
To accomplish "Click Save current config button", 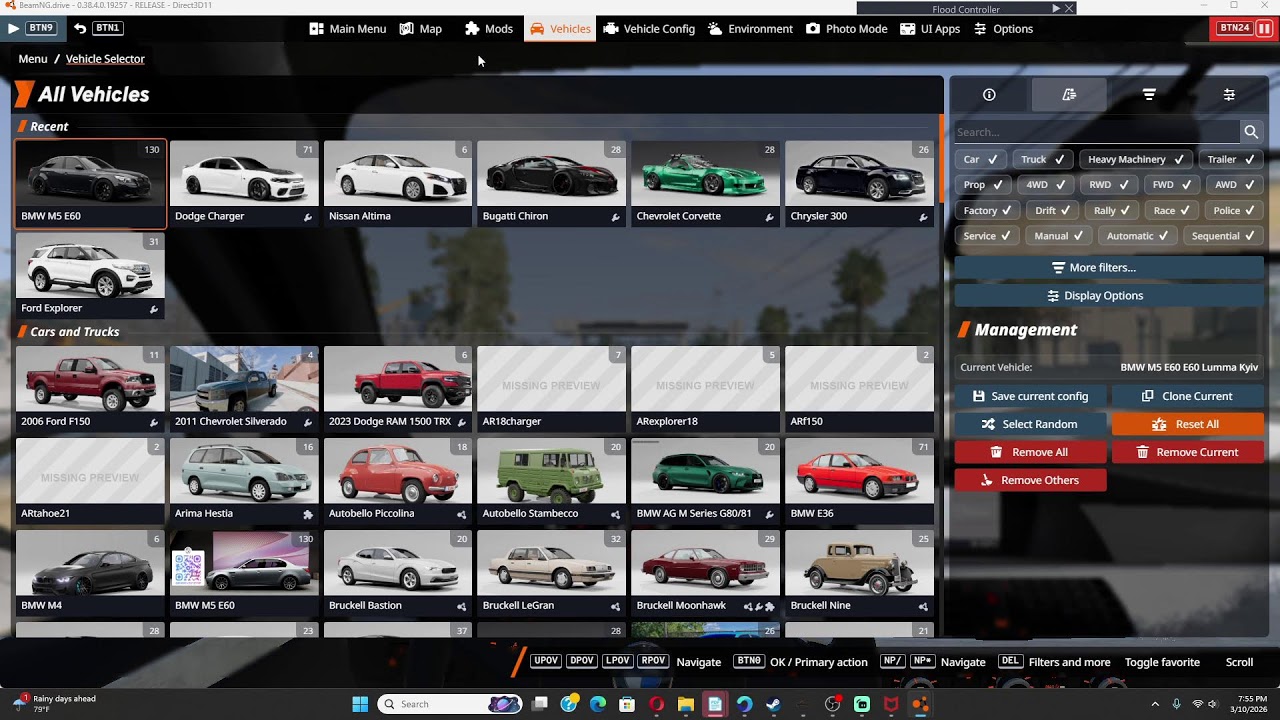I will [1030, 396].
